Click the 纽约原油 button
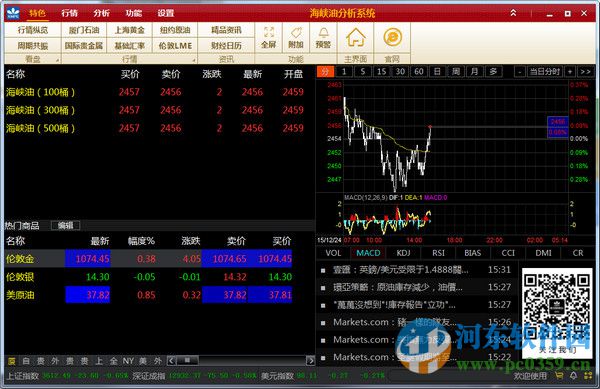 [x=175, y=30]
